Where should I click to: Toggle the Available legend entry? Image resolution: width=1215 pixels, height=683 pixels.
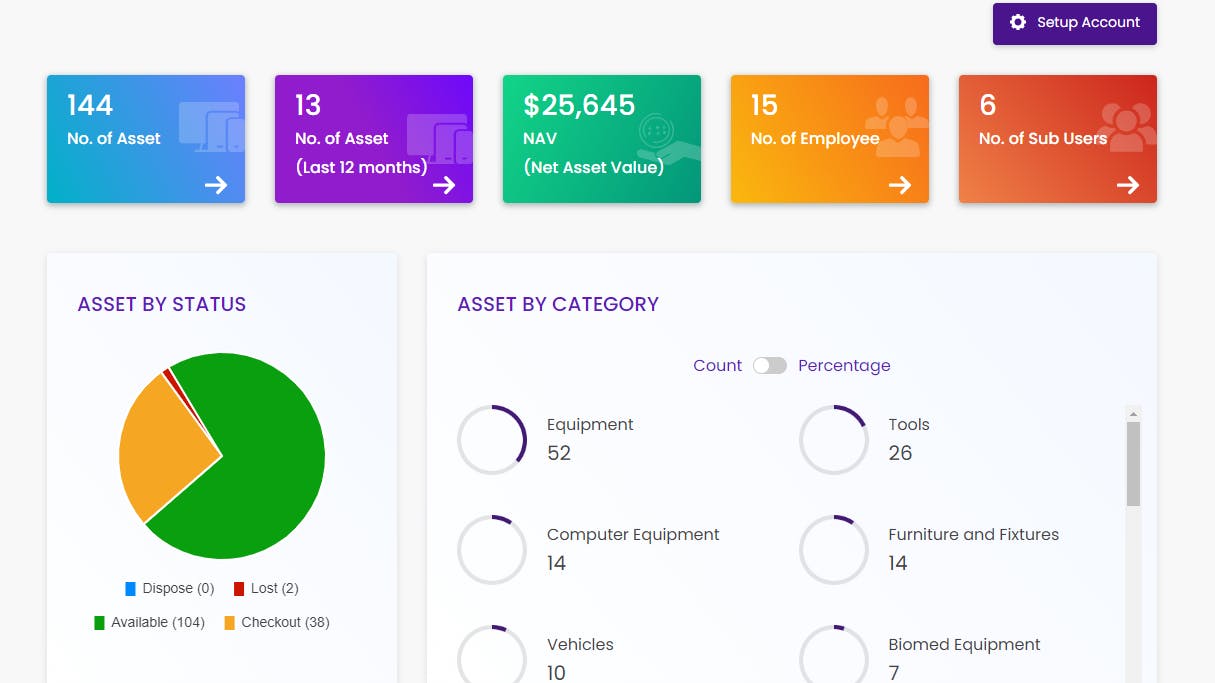149,623
